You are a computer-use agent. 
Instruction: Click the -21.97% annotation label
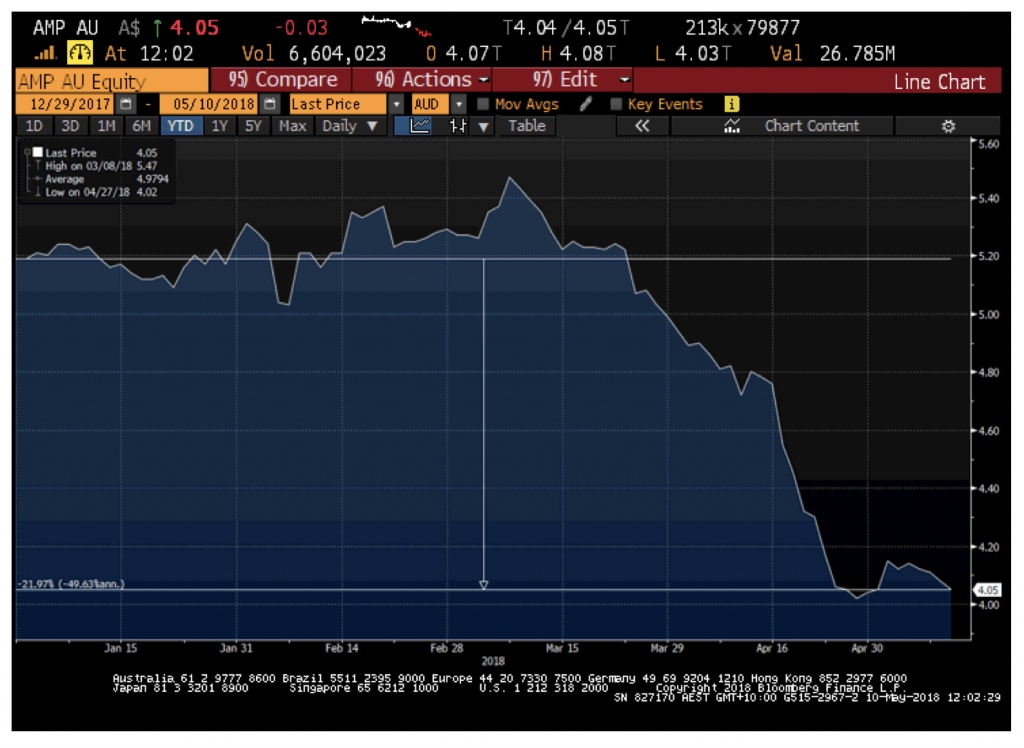(71, 584)
